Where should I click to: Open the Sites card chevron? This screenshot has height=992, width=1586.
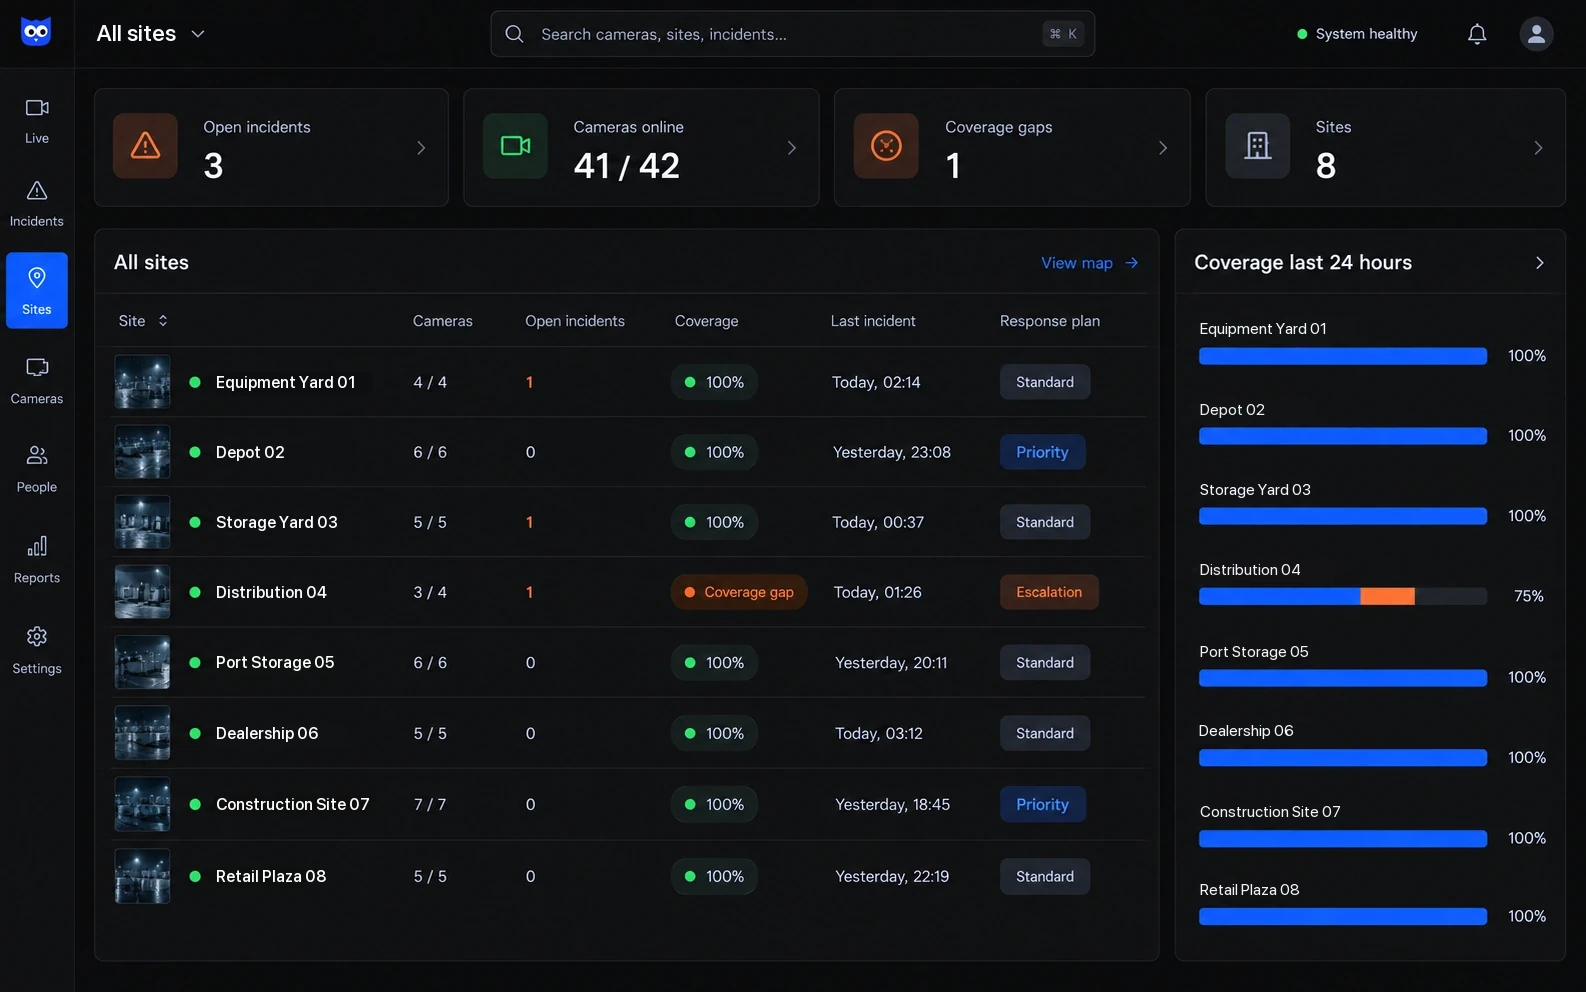point(1538,148)
